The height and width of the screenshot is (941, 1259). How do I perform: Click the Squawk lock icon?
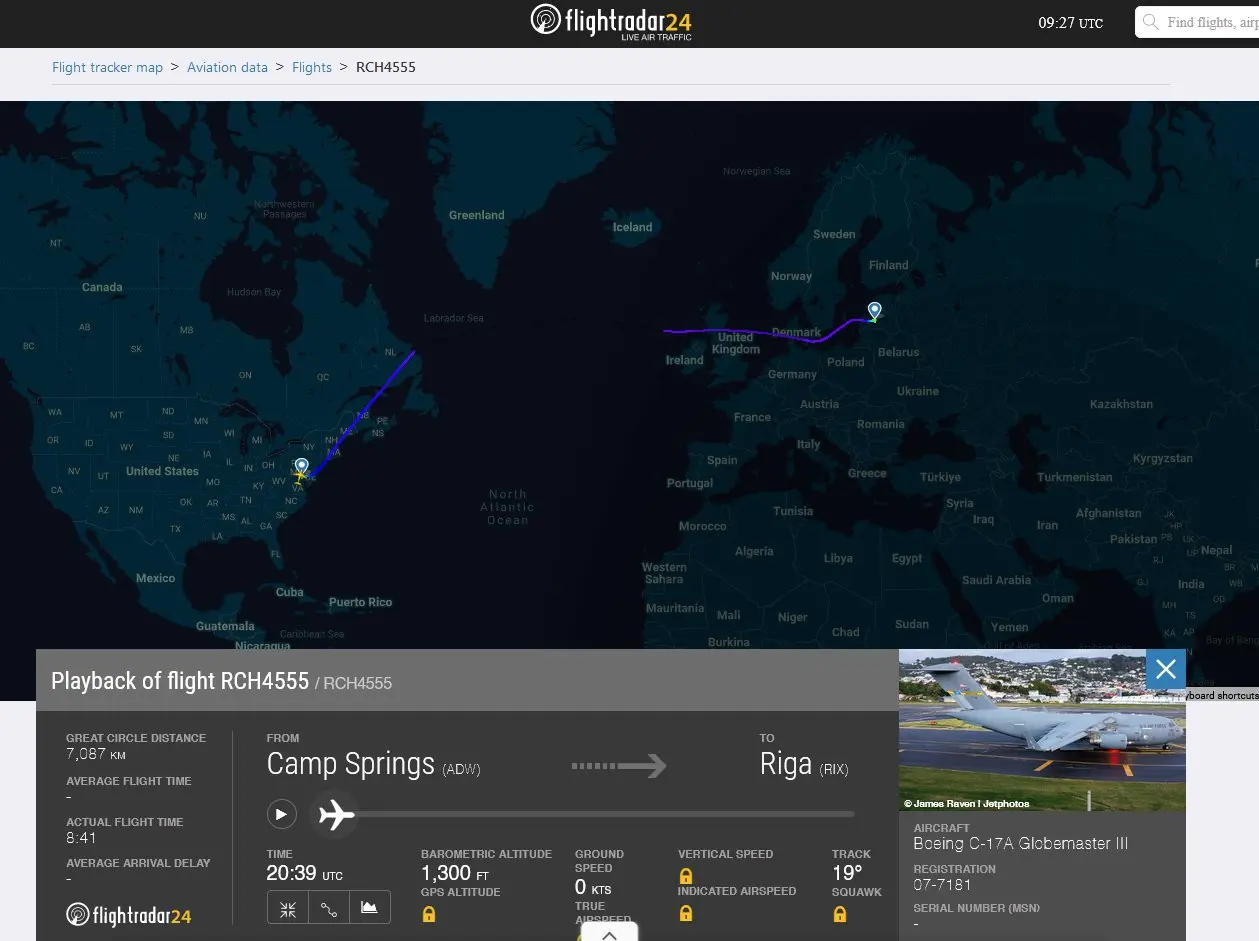[x=840, y=914]
